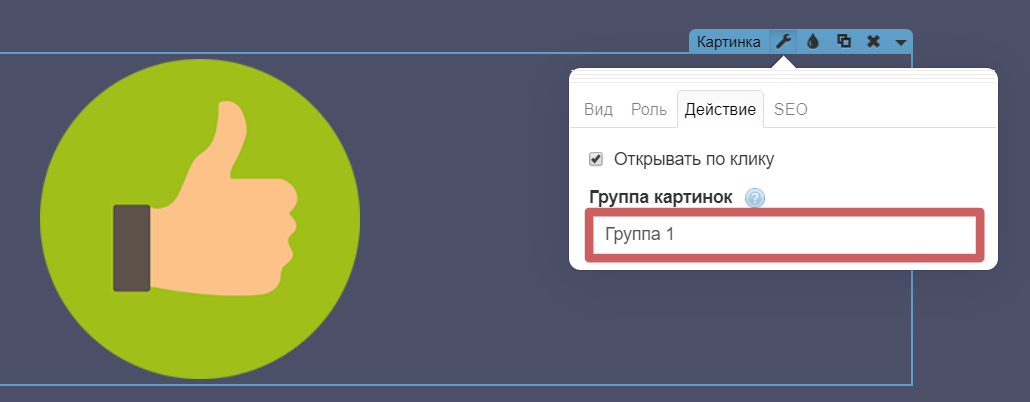The width and height of the screenshot is (1030, 402).
Task: Open the Роль tab
Action: (648, 109)
